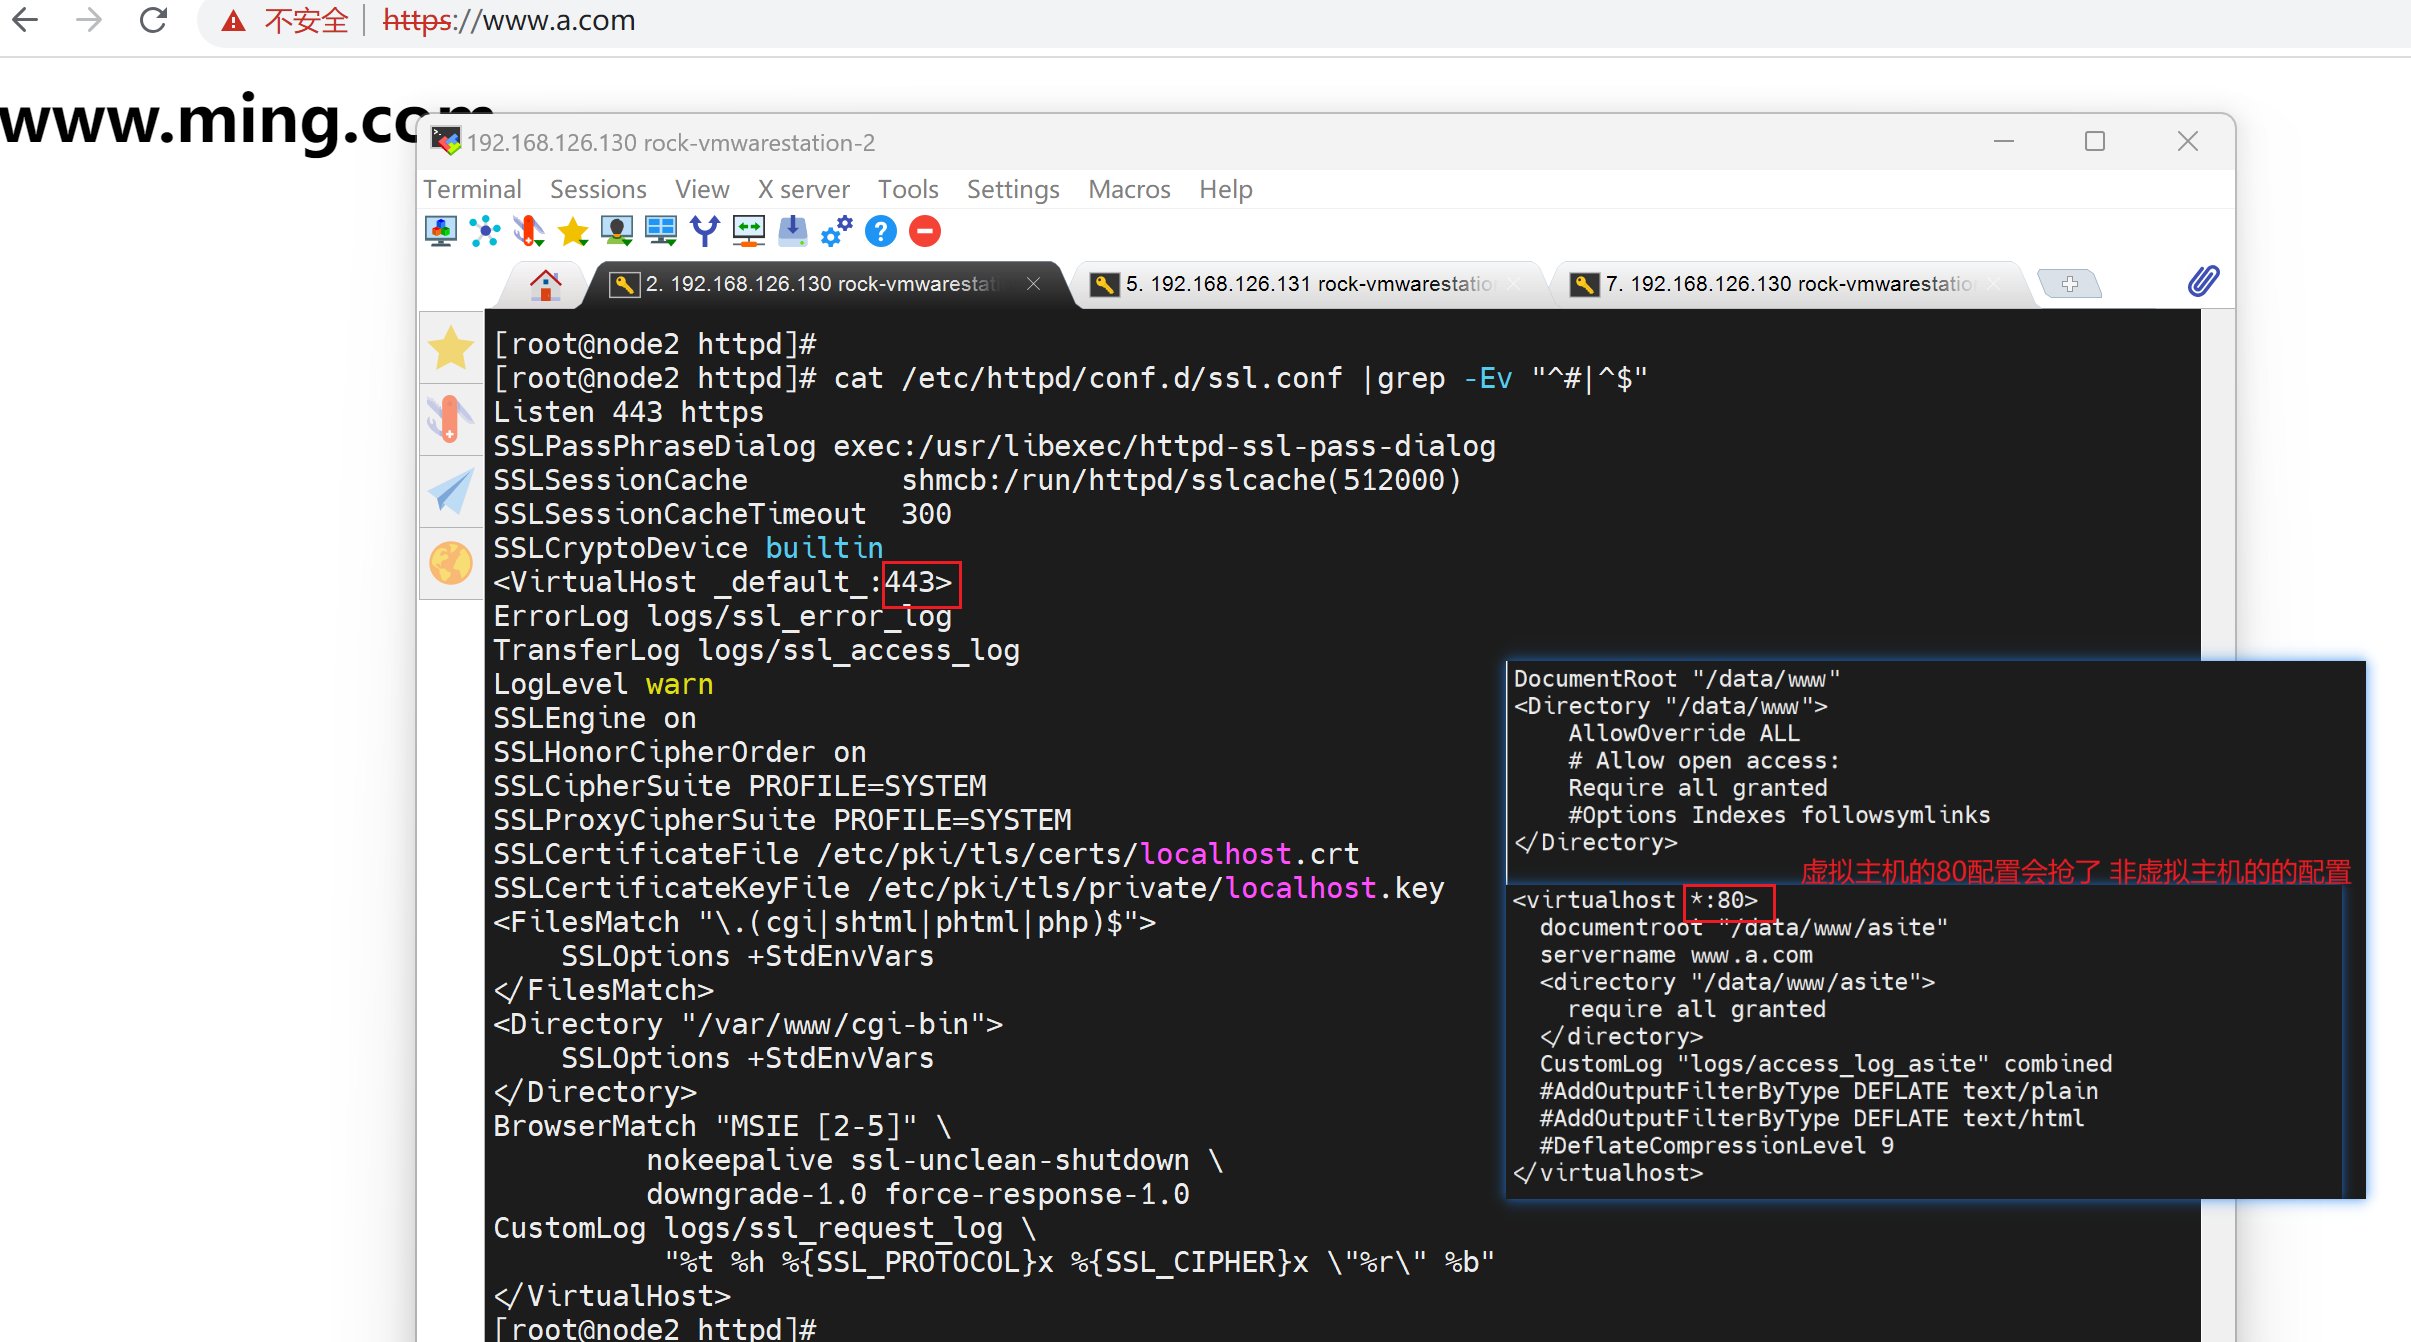The width and height of the screenshot is (2411, 1342).
Task: Click the paperclip attach icon
Action: point(2203,281)
